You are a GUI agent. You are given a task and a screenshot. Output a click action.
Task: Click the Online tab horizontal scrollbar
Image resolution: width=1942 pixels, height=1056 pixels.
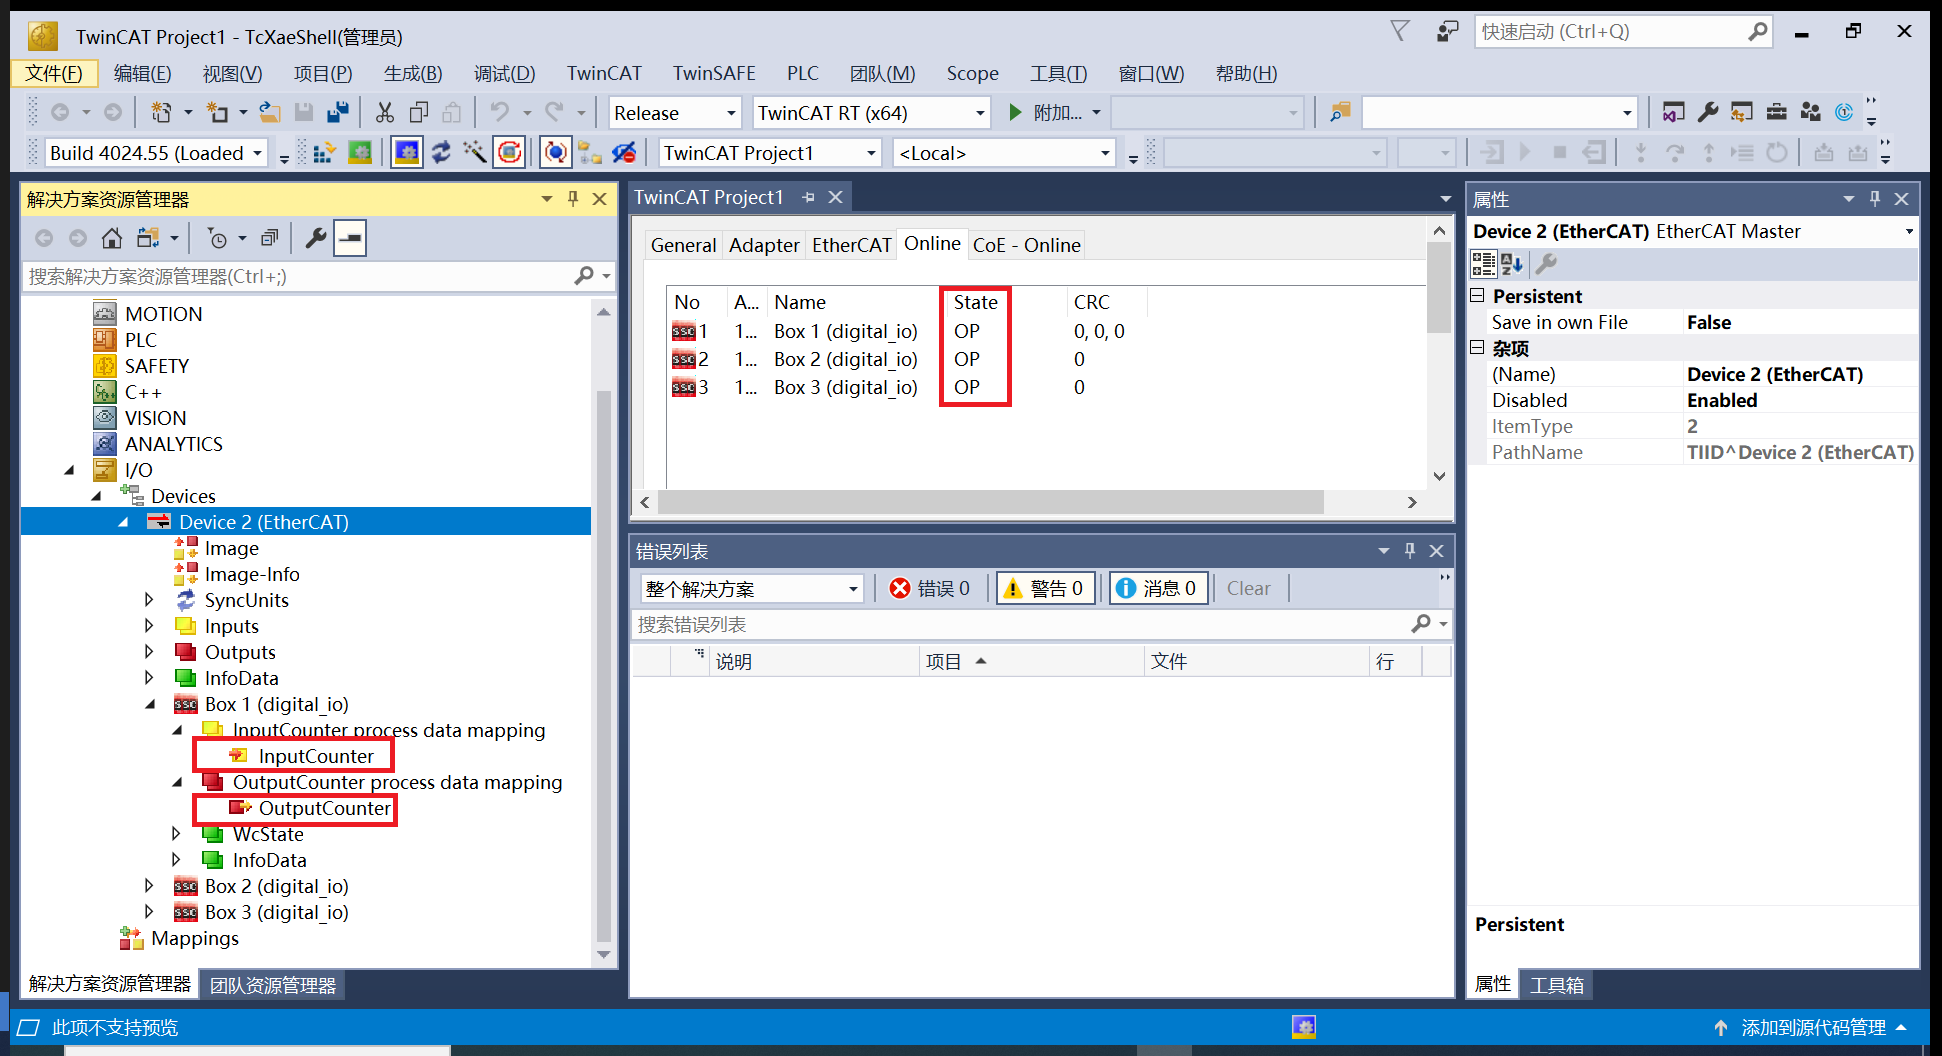click(x=990, y=501)
